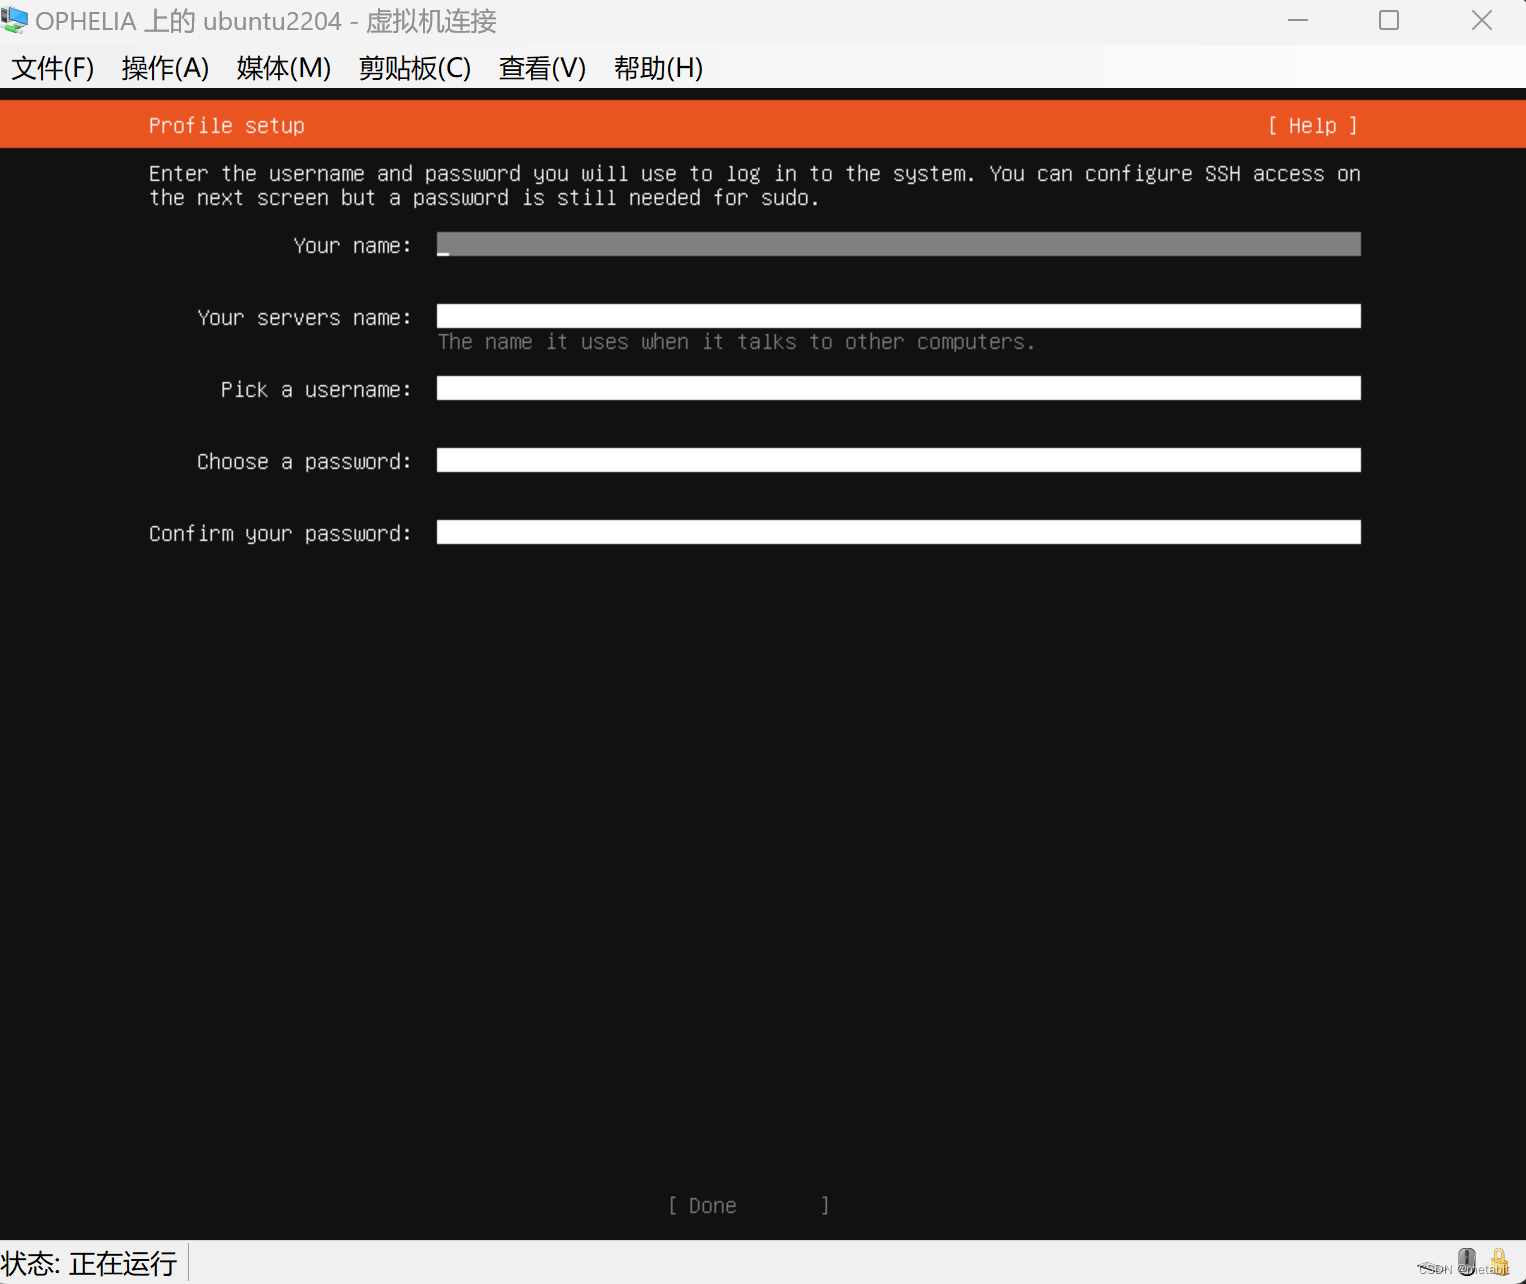Focus the Your name input field

point(898,244)
